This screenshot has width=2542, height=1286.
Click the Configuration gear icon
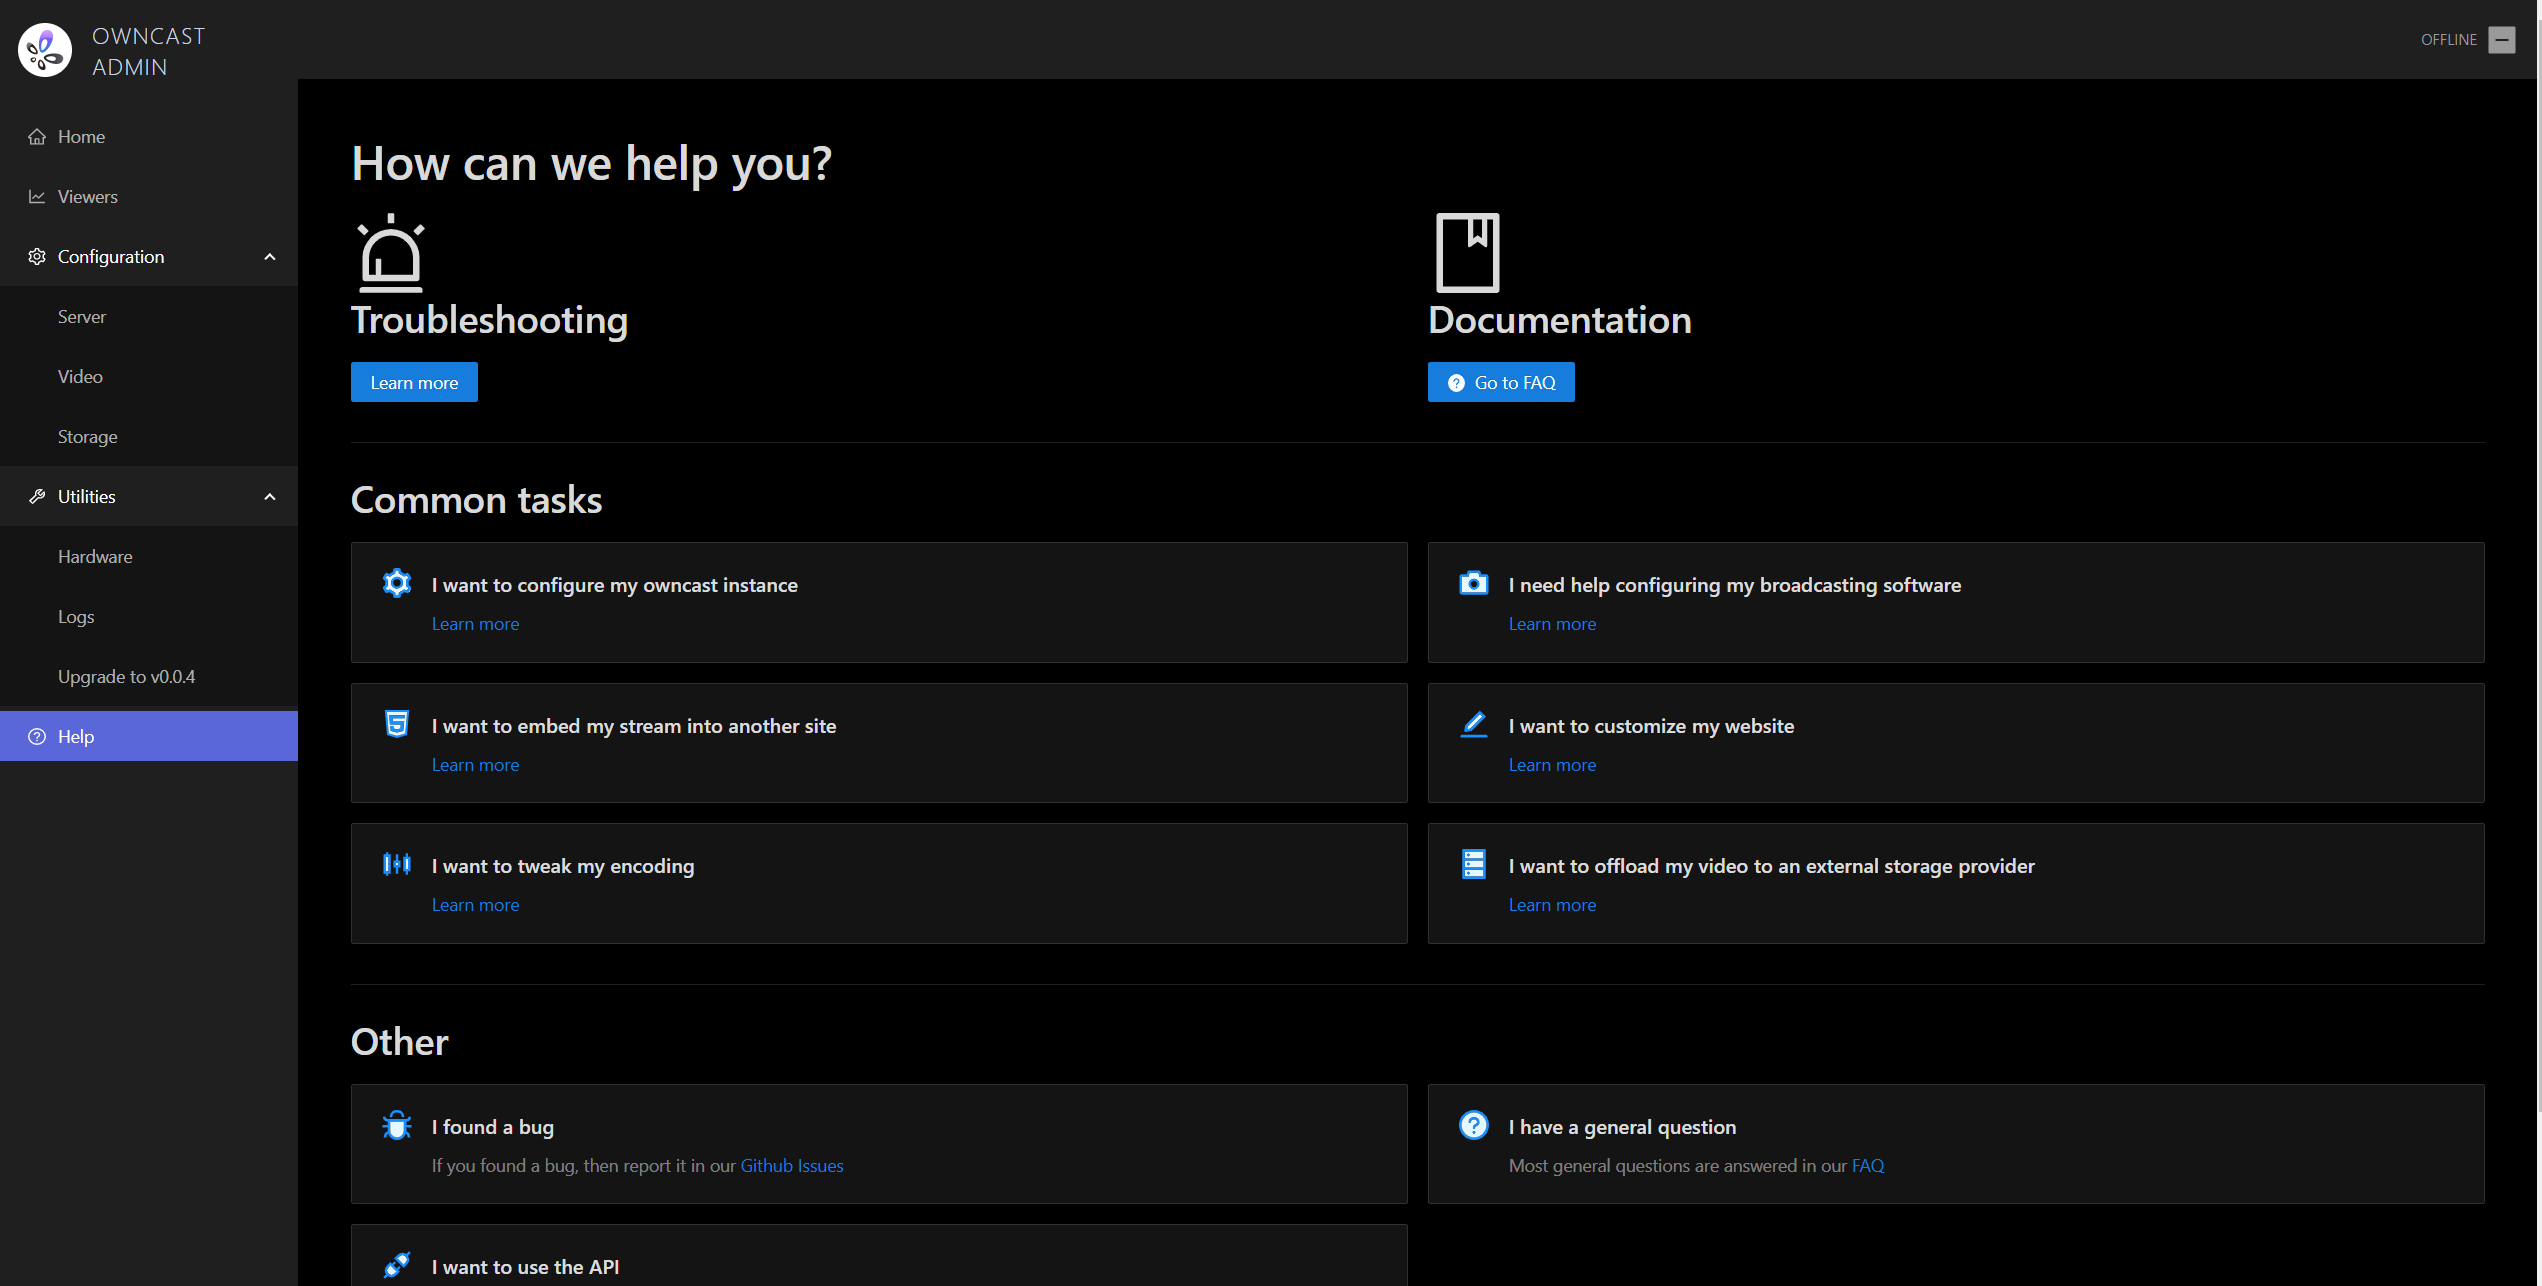[x=36, y=256]
